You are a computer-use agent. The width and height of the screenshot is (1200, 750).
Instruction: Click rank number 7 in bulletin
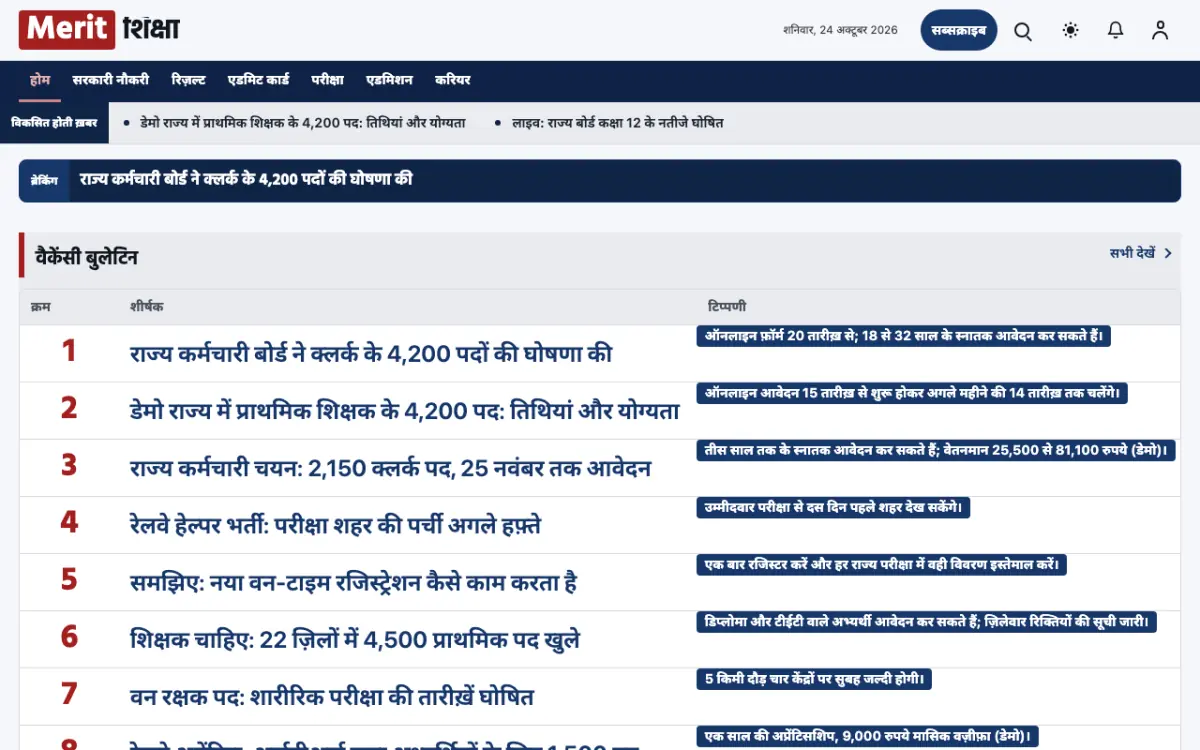(x=69, y=693)
